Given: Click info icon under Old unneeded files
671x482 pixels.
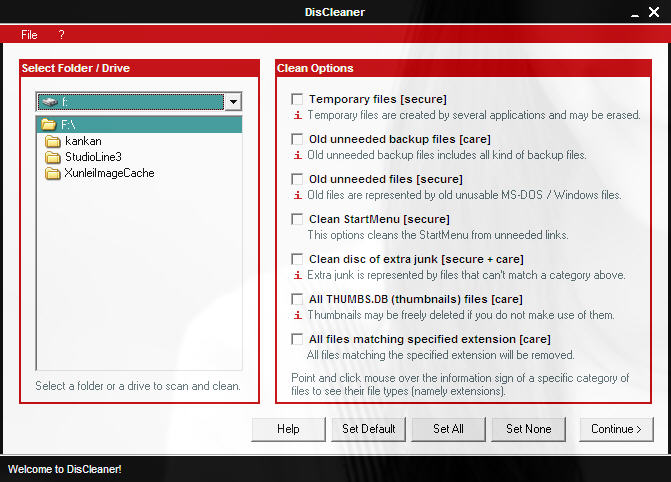Looking at the screenshot, I should tap(296, 195).
